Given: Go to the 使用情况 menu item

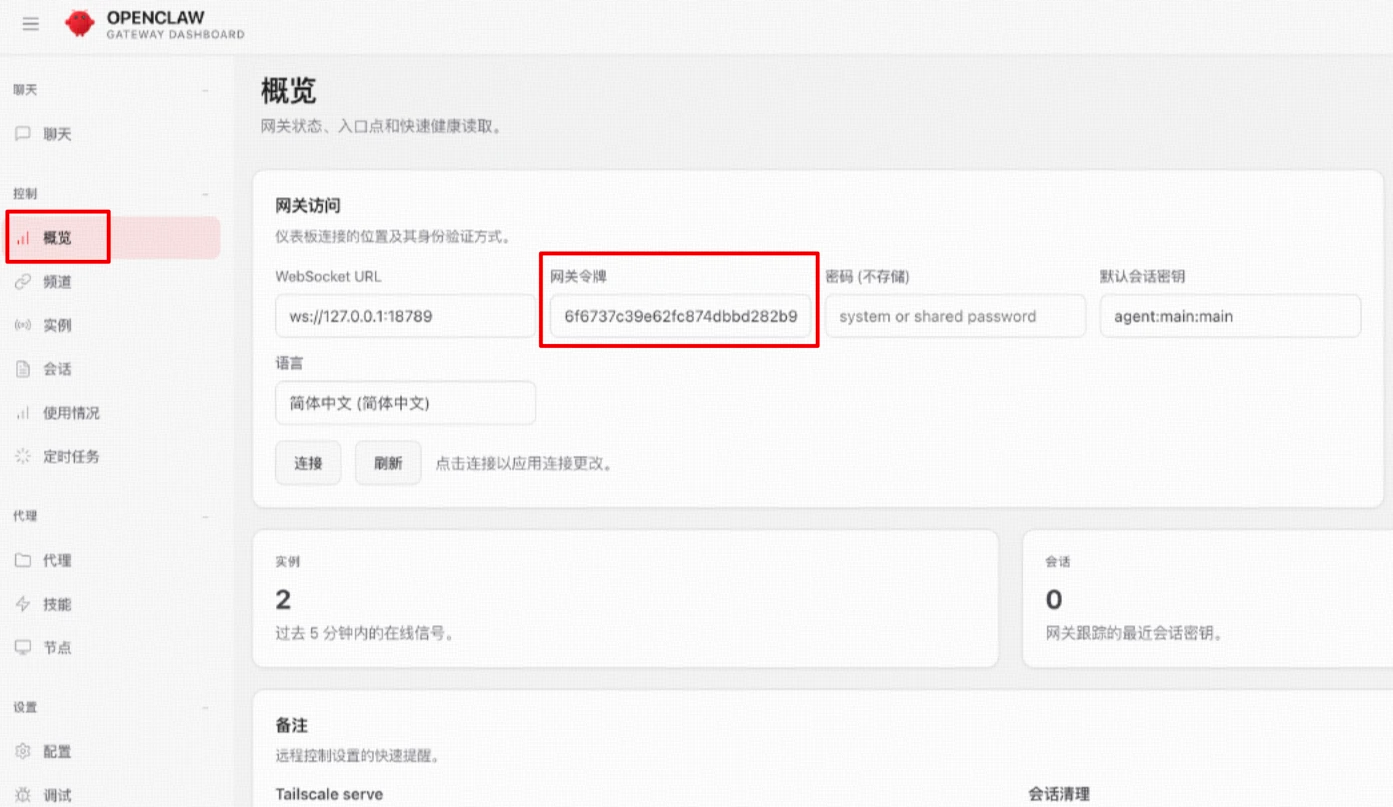Looking at the screenshot, I should point(70,413).
